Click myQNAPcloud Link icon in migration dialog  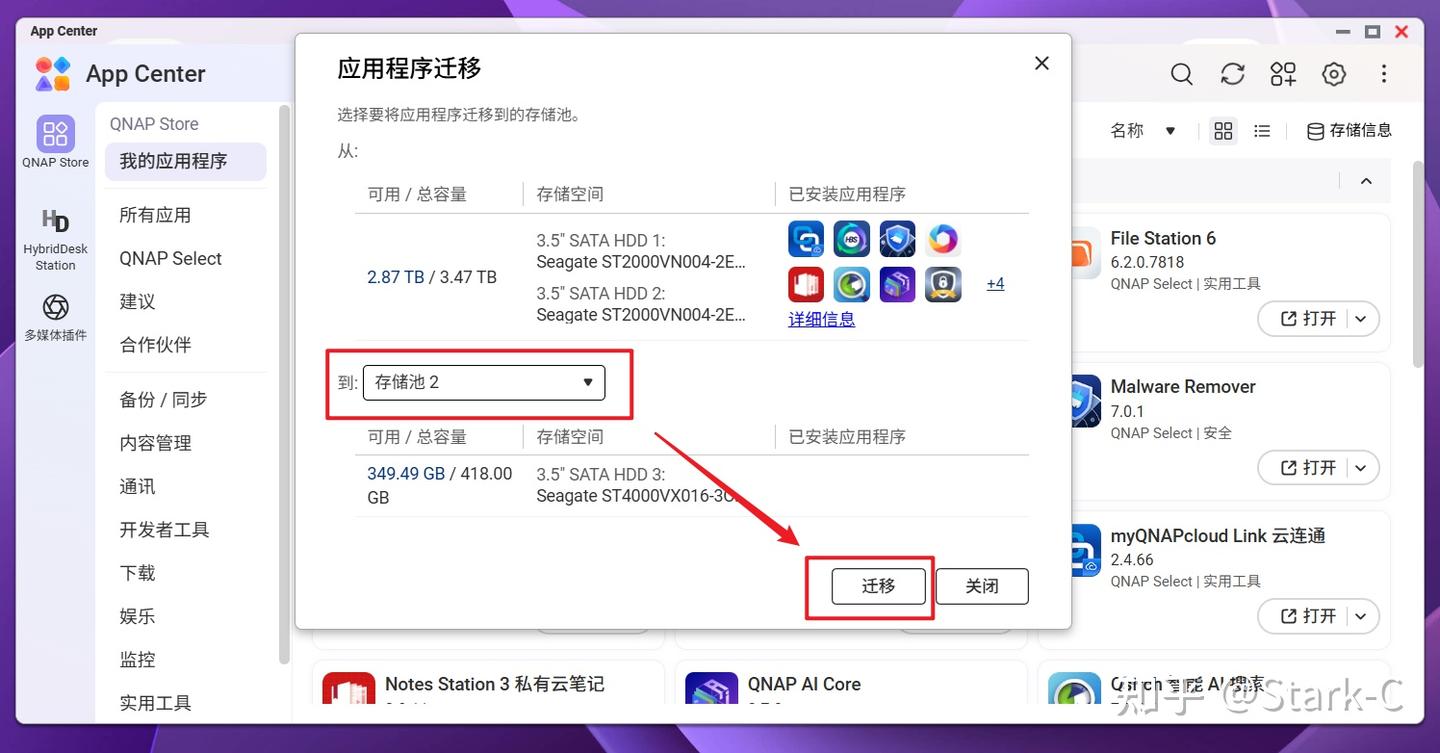(806, 239)
